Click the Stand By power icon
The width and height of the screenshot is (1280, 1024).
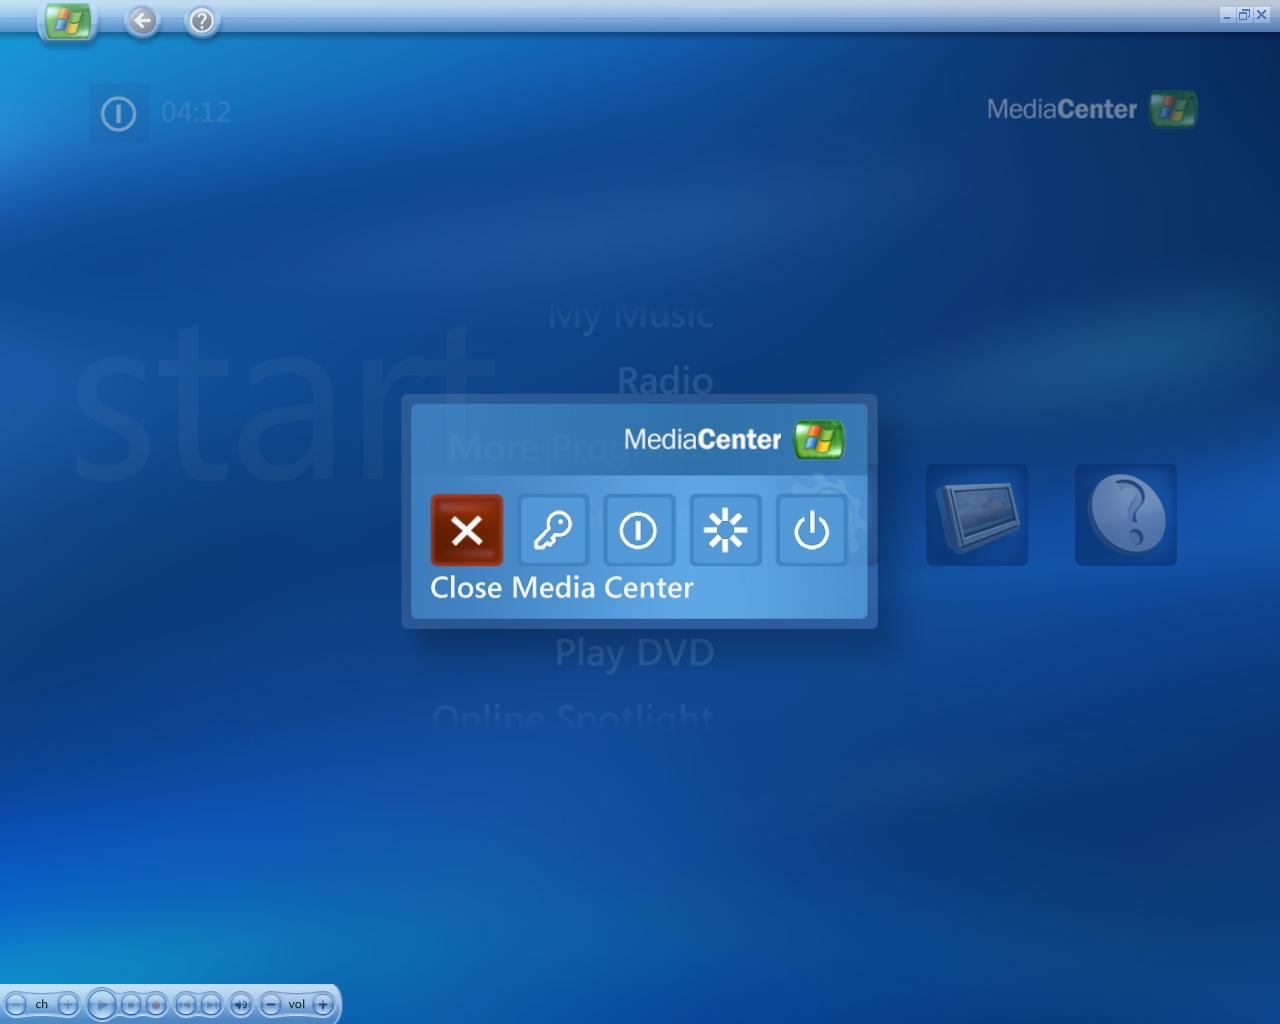(x=811, y=530)
